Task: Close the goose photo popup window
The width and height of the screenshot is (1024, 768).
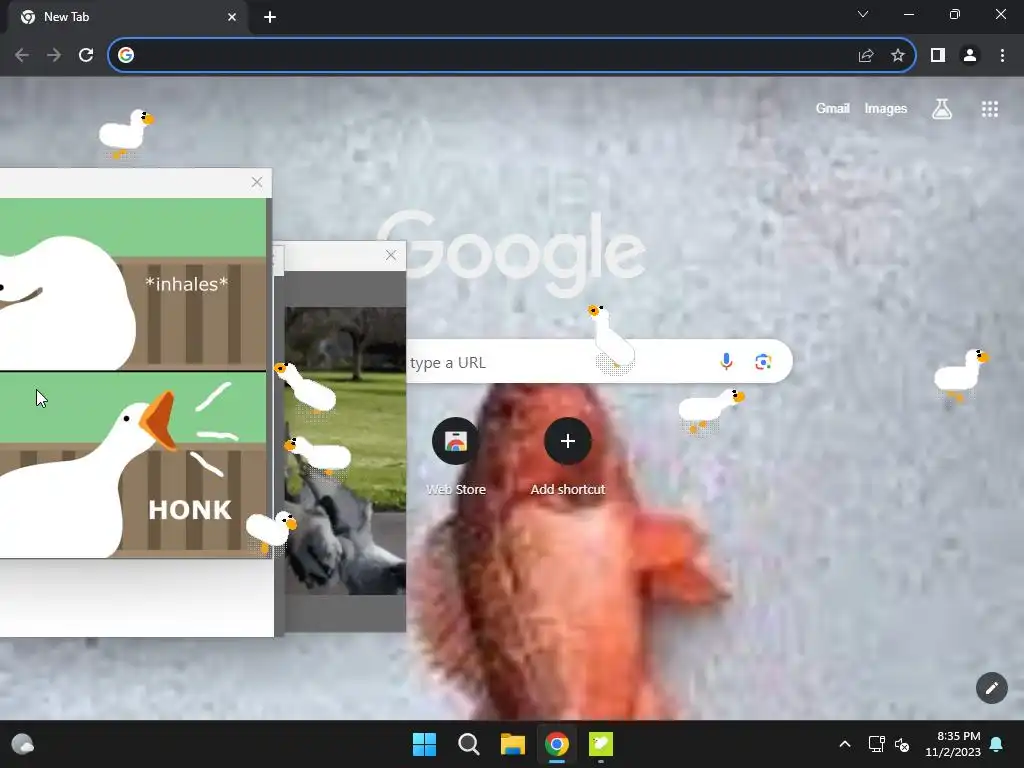Action: click(391, 255)
